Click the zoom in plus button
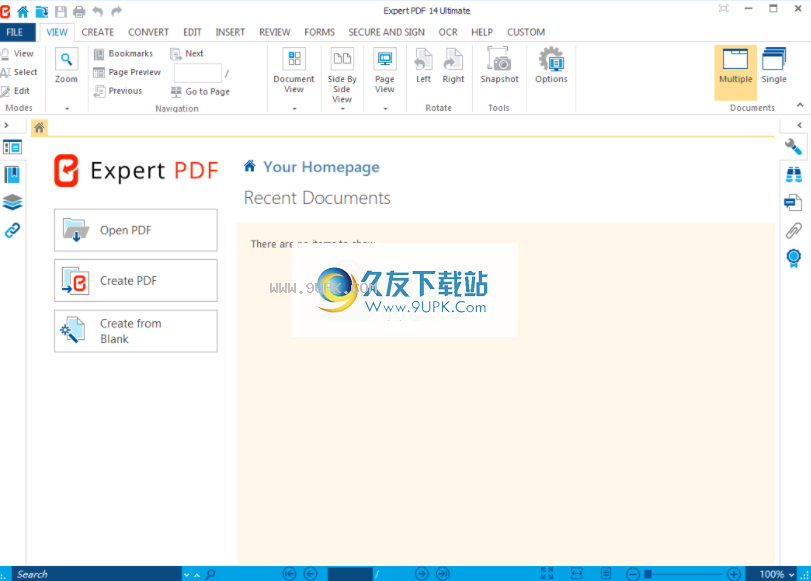This screenshot has width=811, height=581. [x=733, y=574]
